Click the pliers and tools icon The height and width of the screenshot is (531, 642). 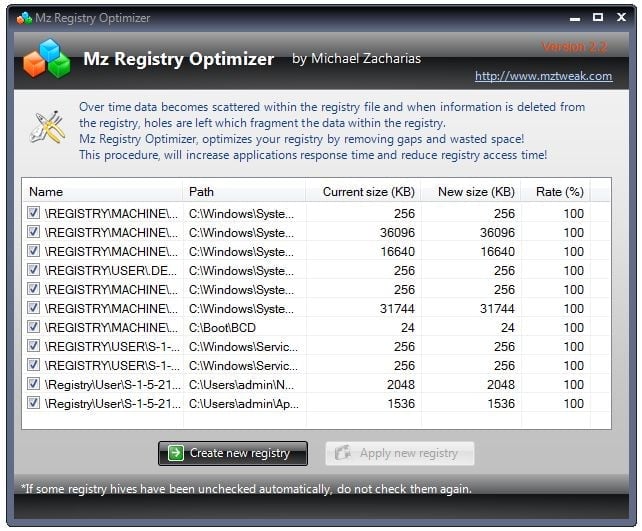coord(48,127)
